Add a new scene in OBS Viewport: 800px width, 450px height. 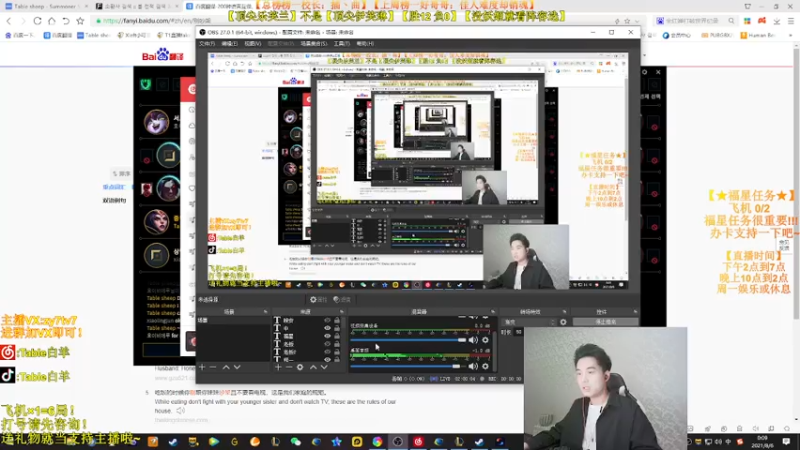pos(202,367)
